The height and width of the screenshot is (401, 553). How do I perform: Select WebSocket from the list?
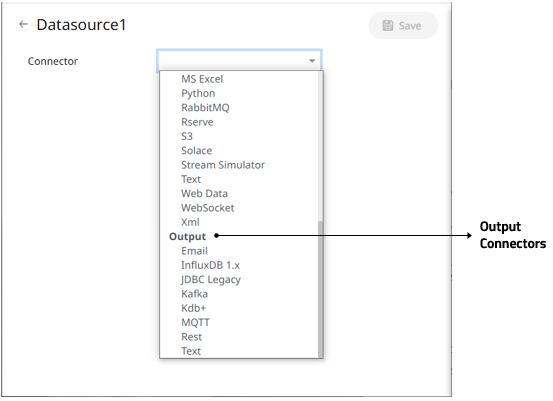(208, 208)
